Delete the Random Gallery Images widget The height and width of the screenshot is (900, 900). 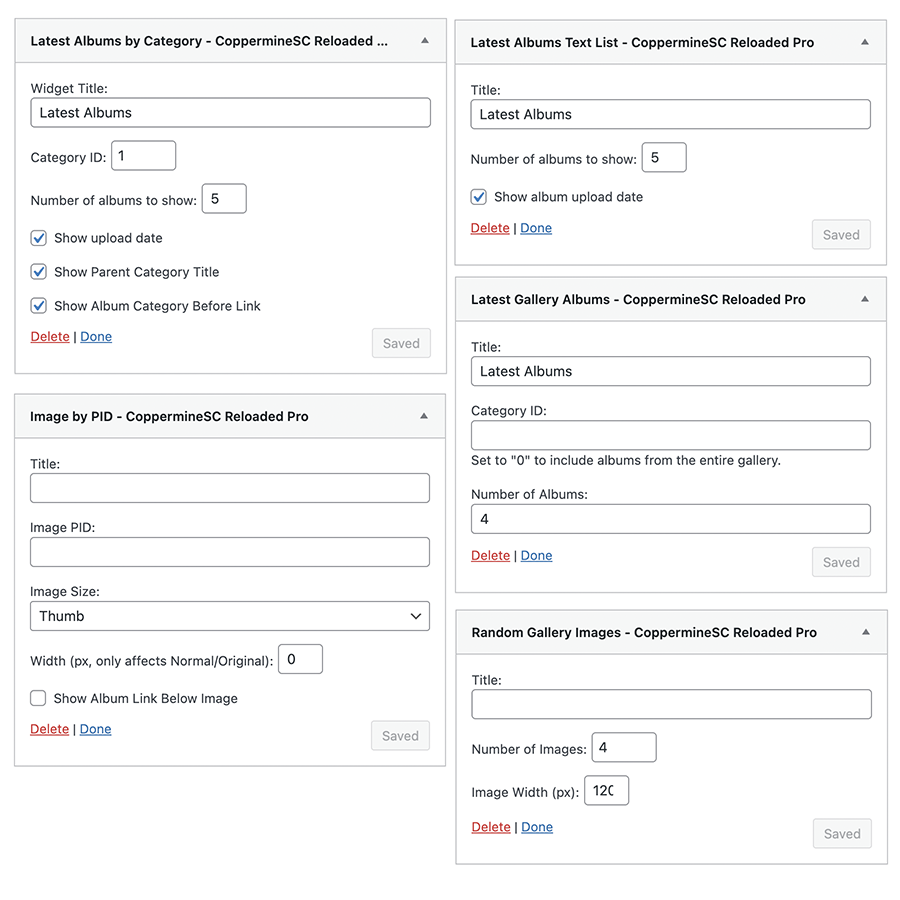pos(491,827)
